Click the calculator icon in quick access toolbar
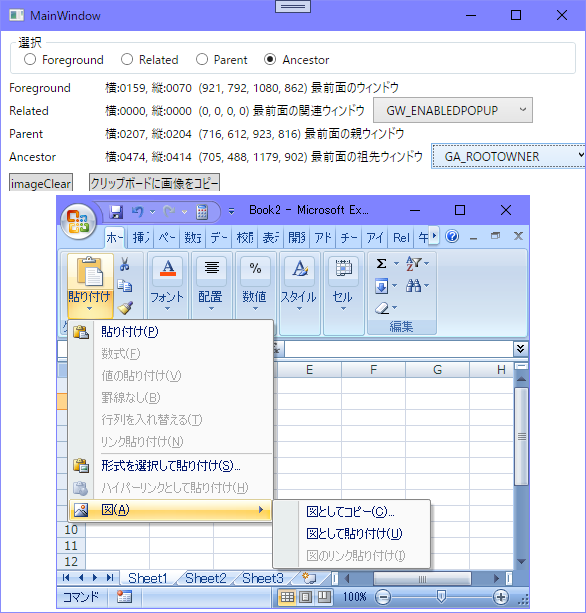 point(202,212)
